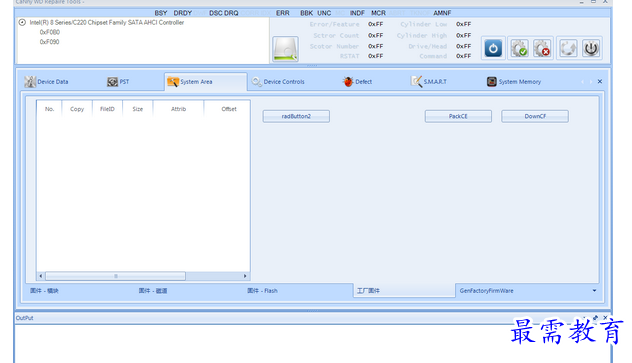The width and height of the screenshot is (632, 363).
Task: Click the refresh arrows icon
Action: (x=568, y=49)
